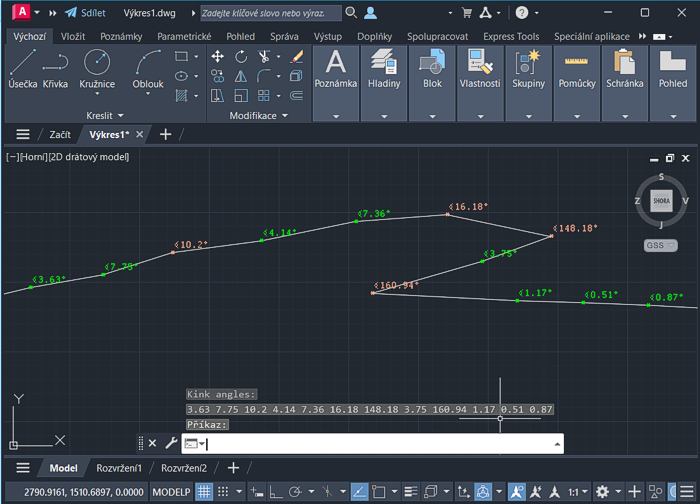Add a new drawing tab with plus
Viewport: 700px width, 504px height.
[x=166, y=134]
